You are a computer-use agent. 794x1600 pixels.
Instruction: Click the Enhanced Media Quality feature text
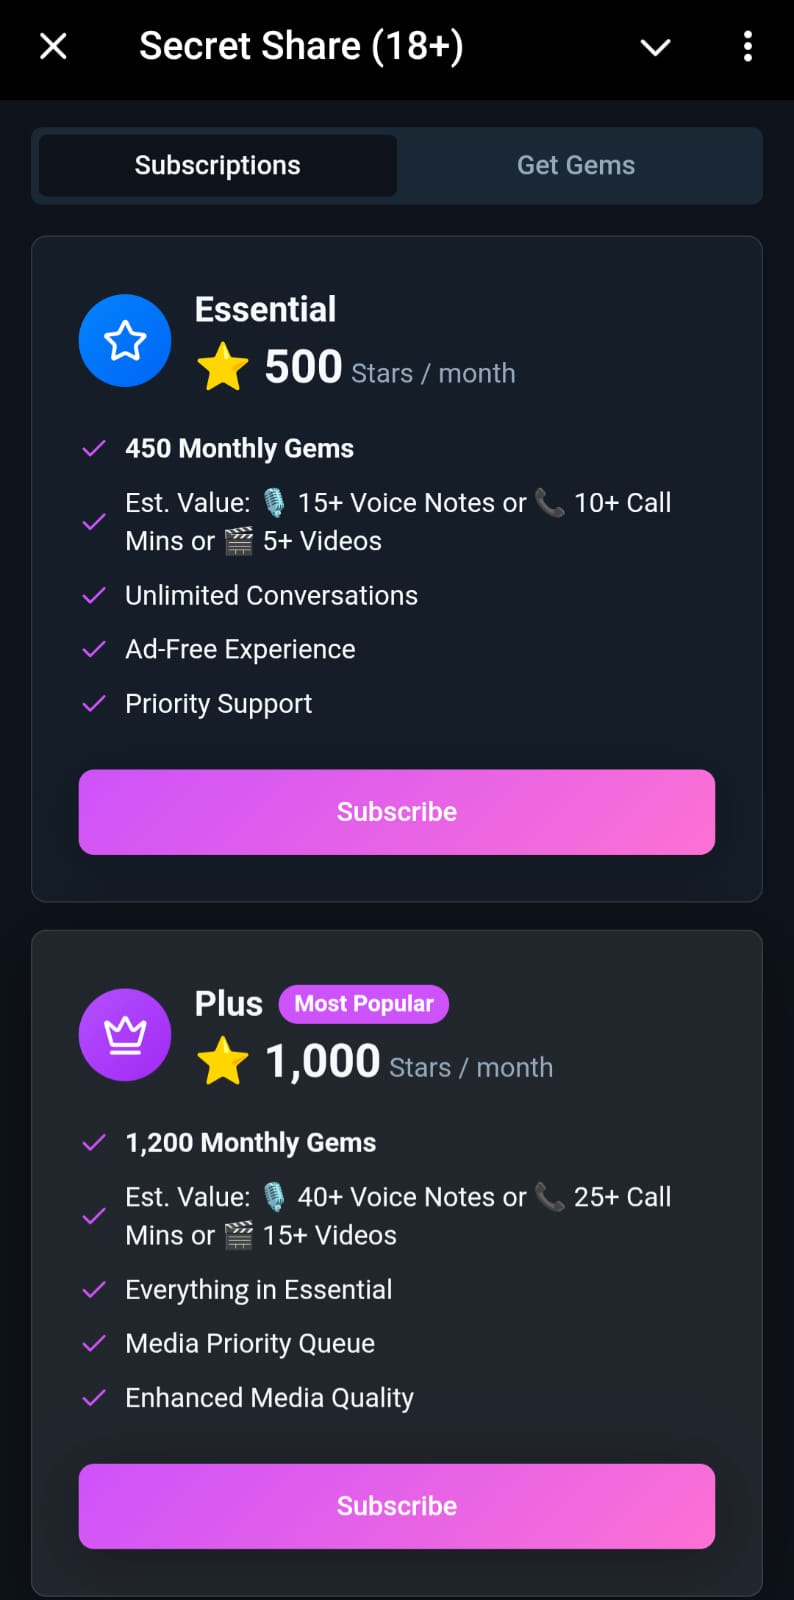coord(269,1398)
